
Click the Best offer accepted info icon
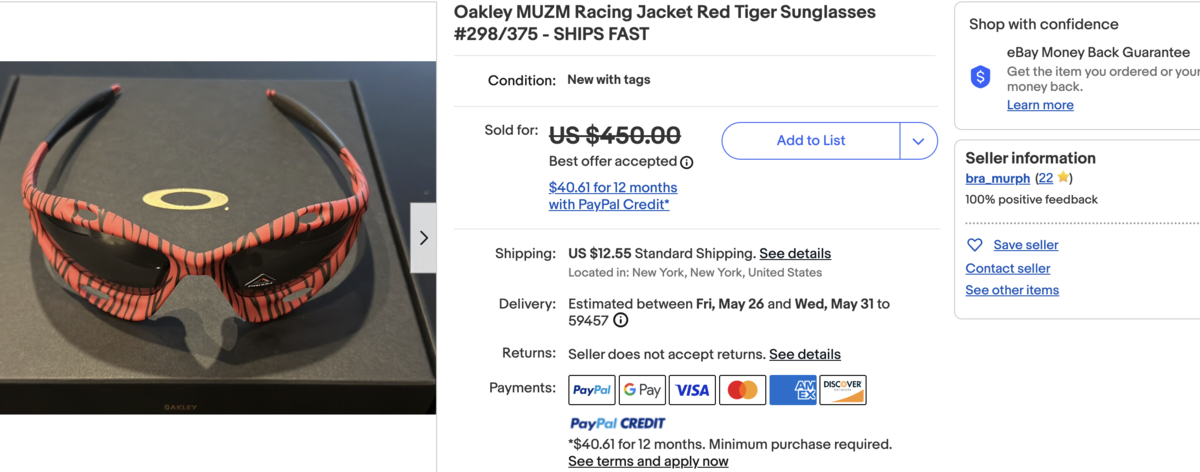pos(687,162)
